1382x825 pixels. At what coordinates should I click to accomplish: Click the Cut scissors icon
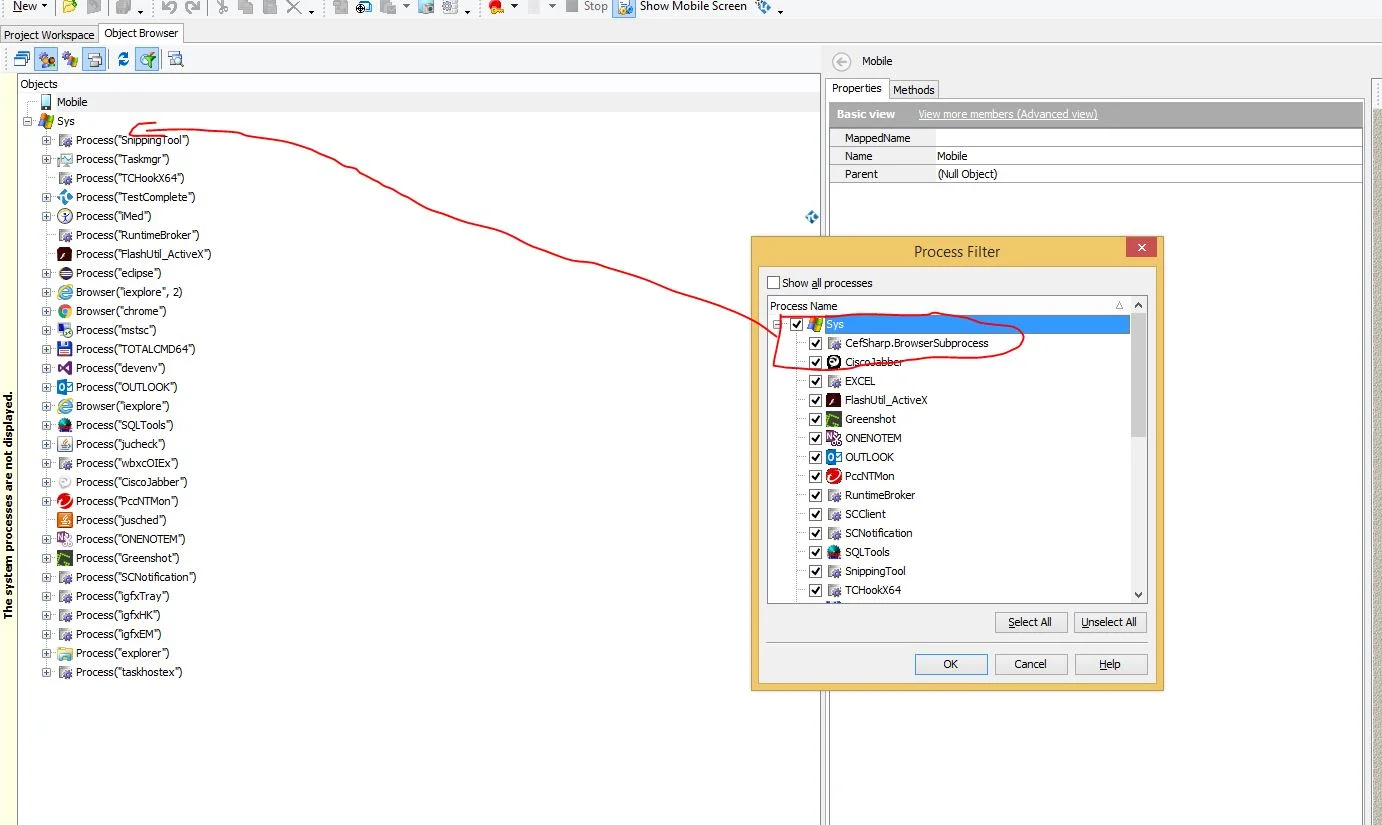click(222, 8)
